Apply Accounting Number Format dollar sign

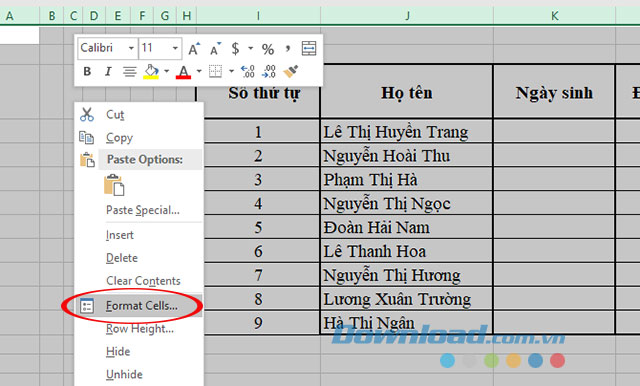tap(235, 49)
